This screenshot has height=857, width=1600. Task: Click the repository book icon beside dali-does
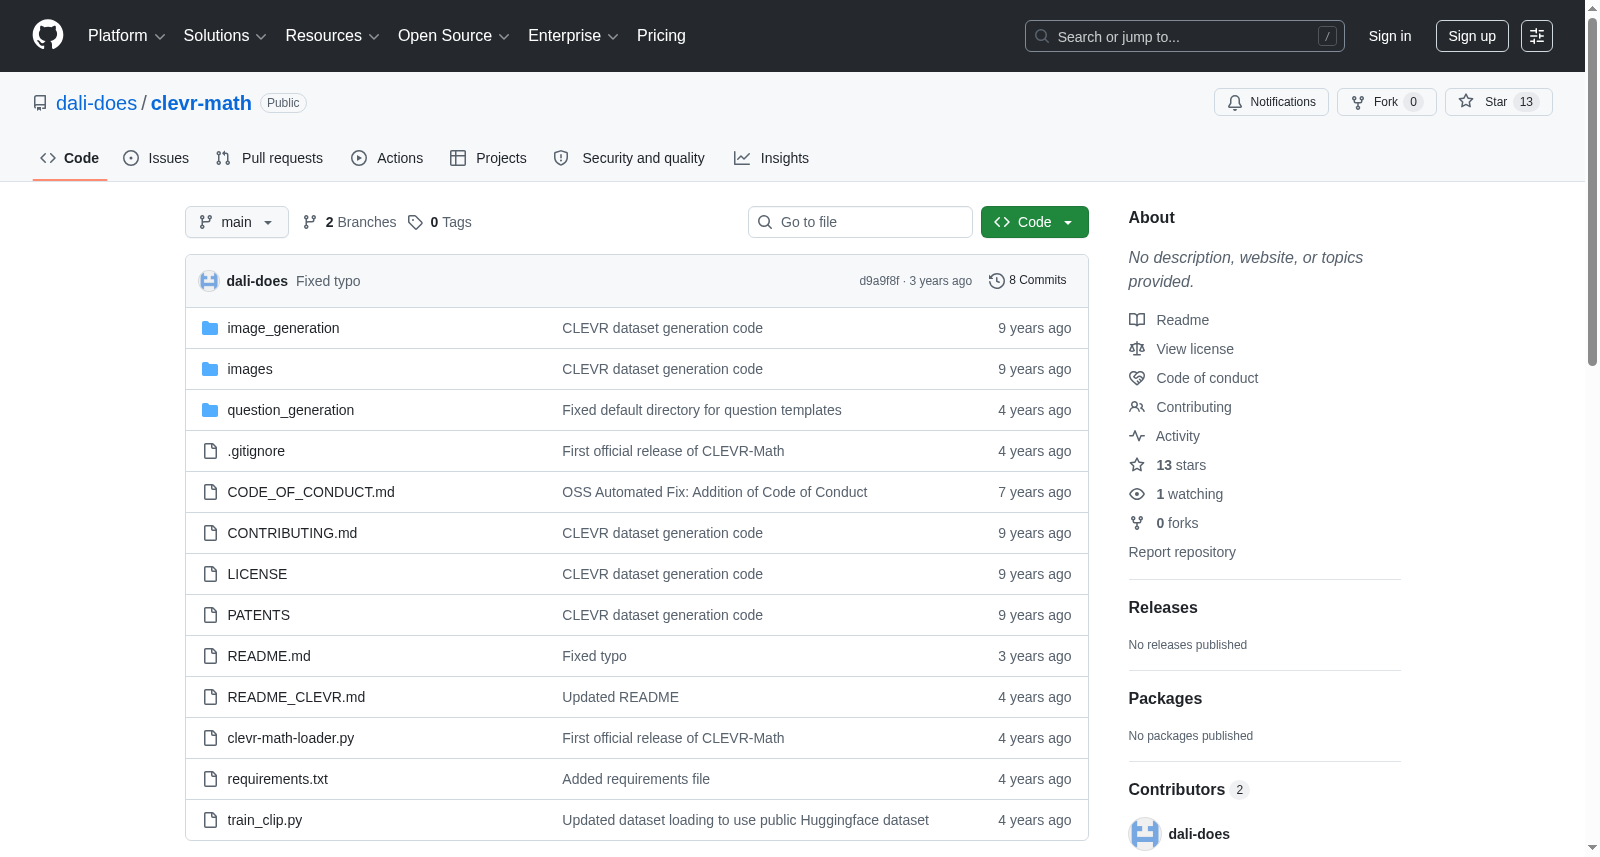(x=40, y=103)
